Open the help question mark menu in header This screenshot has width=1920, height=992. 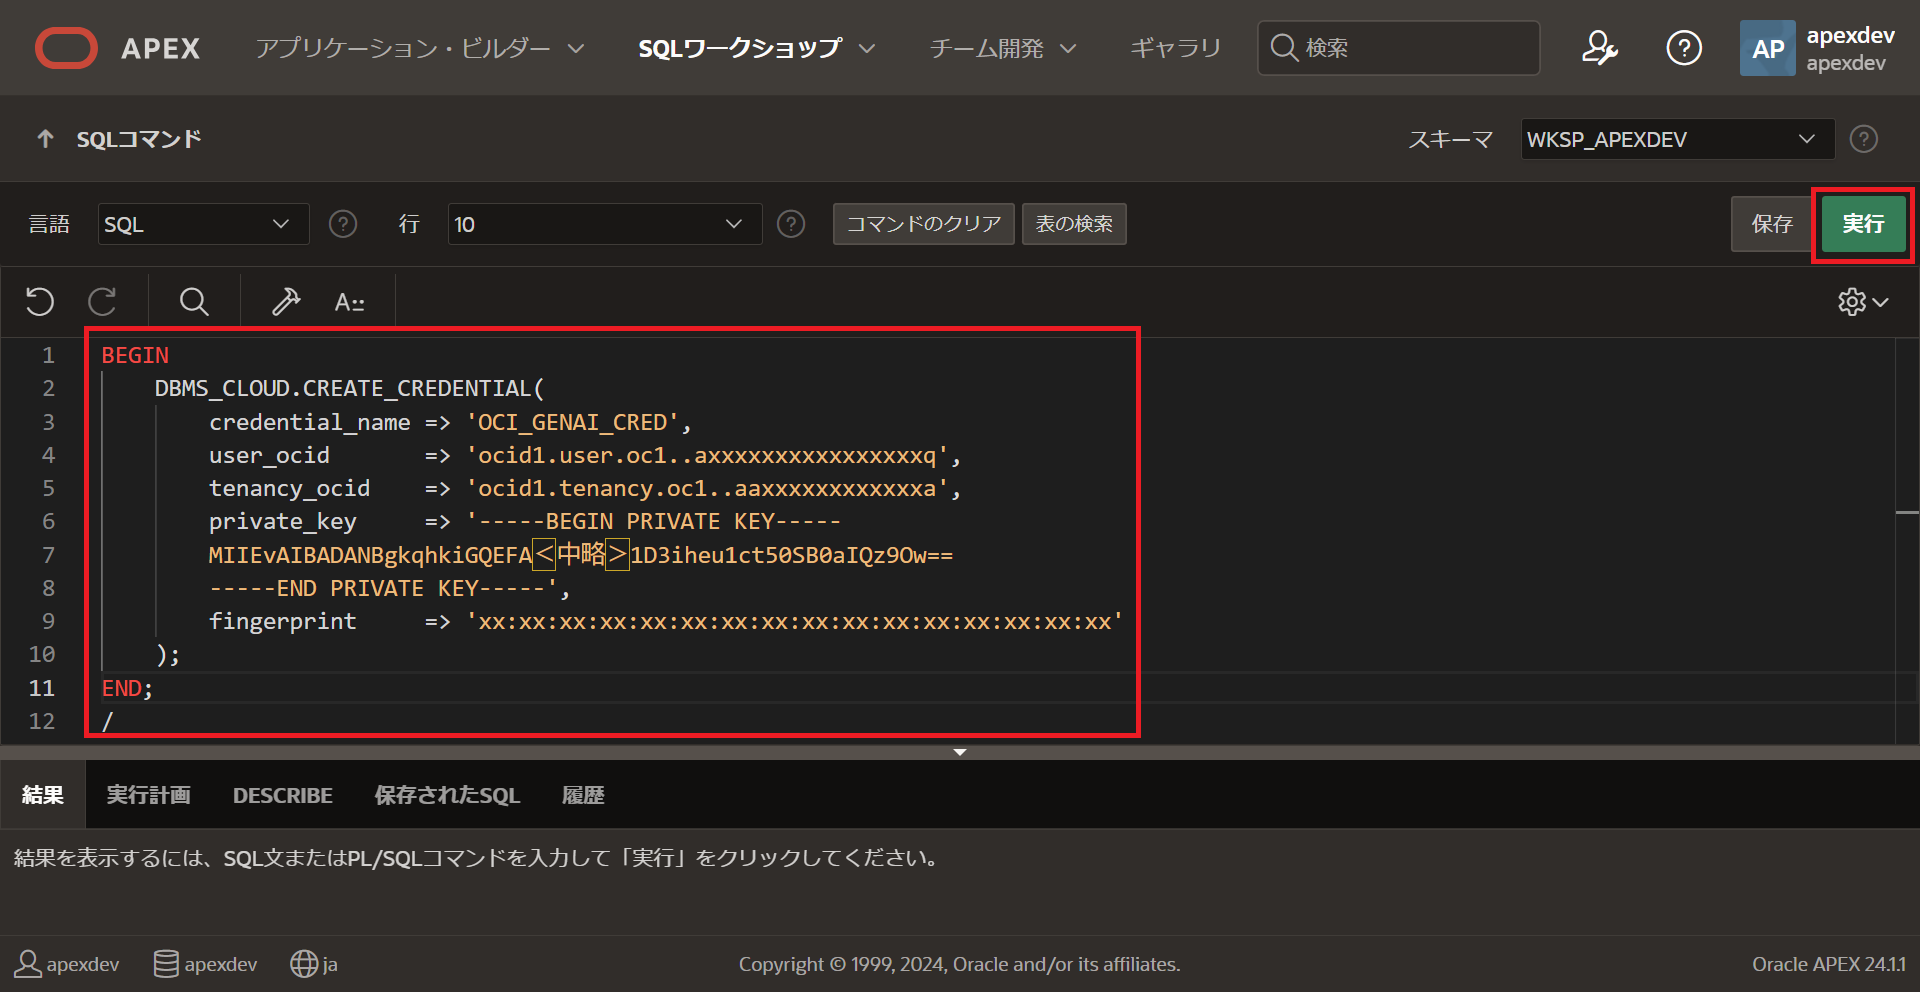click(1684, 48)
